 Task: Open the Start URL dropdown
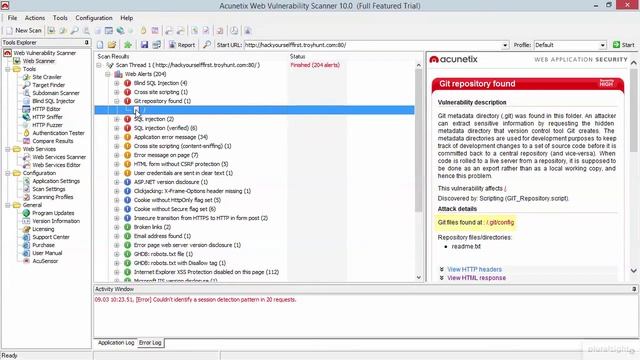505,45
